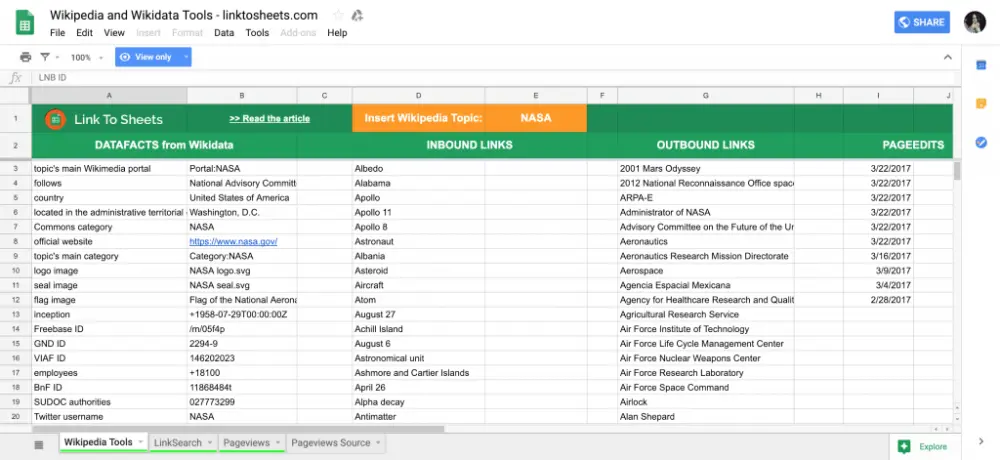Click the Alan Shepard cell

click(x=705, y=417)
